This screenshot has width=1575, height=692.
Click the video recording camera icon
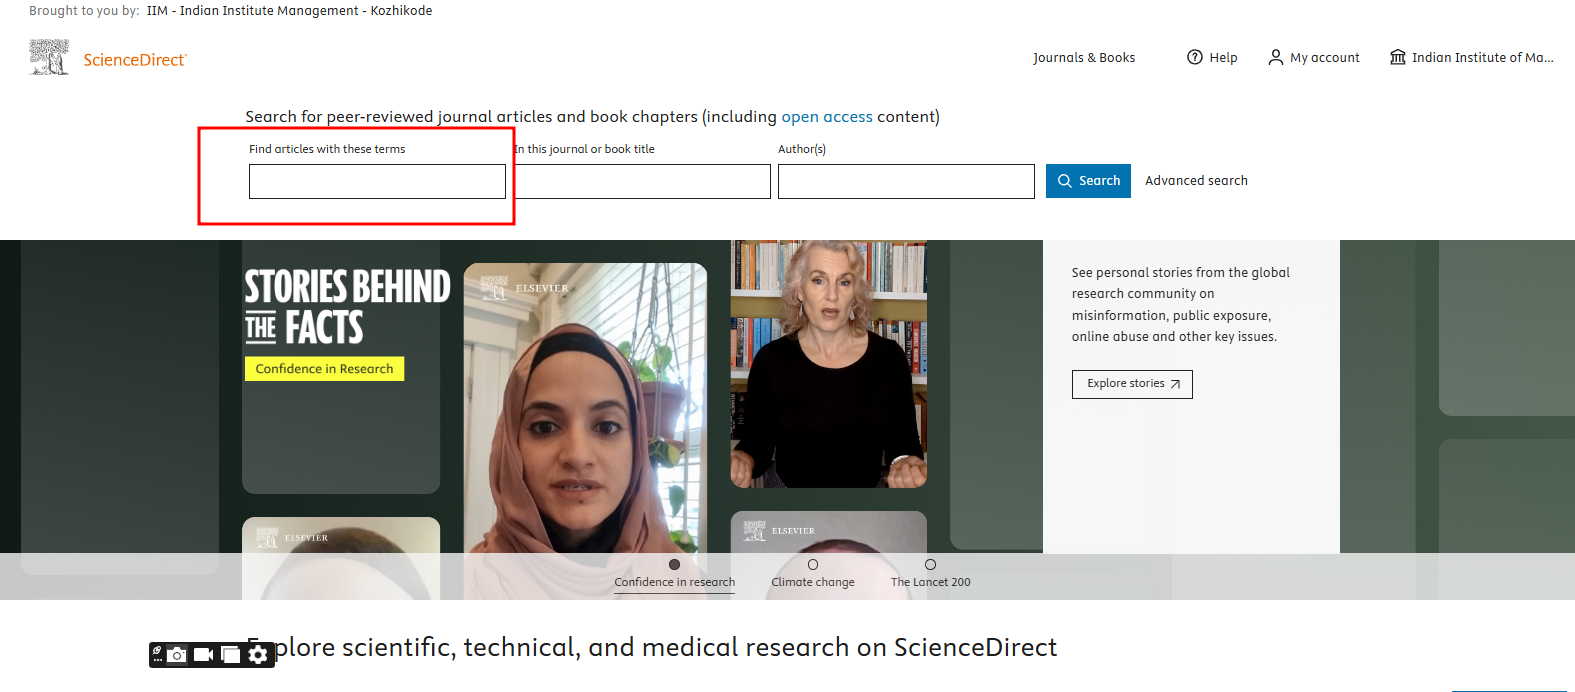pyautogui.click(x=203, y=655)
